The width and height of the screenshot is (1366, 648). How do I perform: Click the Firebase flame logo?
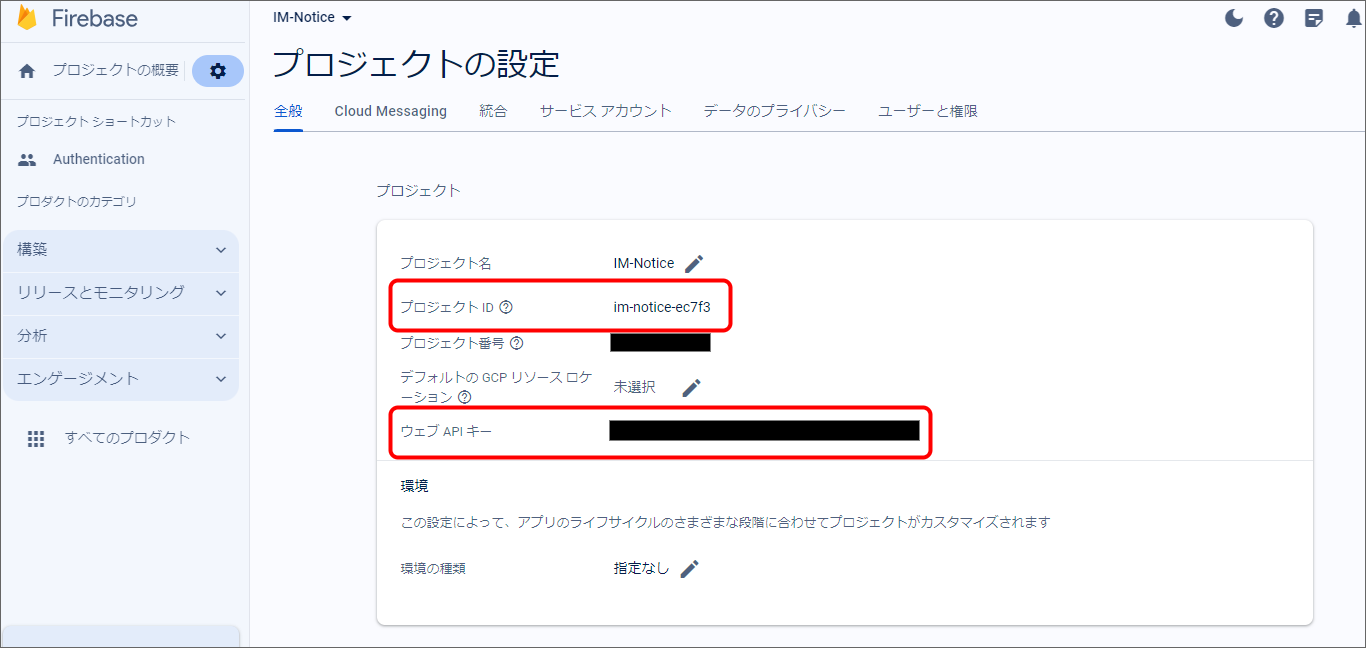(26, 18)
